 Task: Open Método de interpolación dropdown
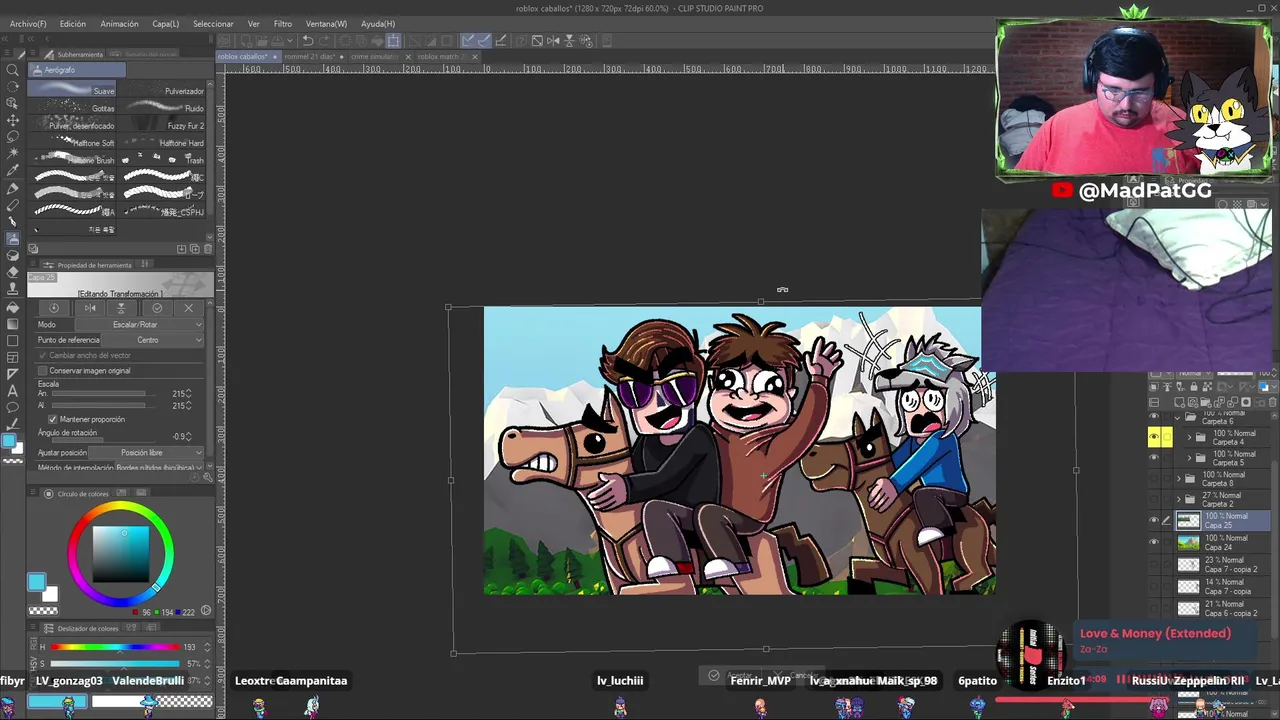tap(158, 468)
